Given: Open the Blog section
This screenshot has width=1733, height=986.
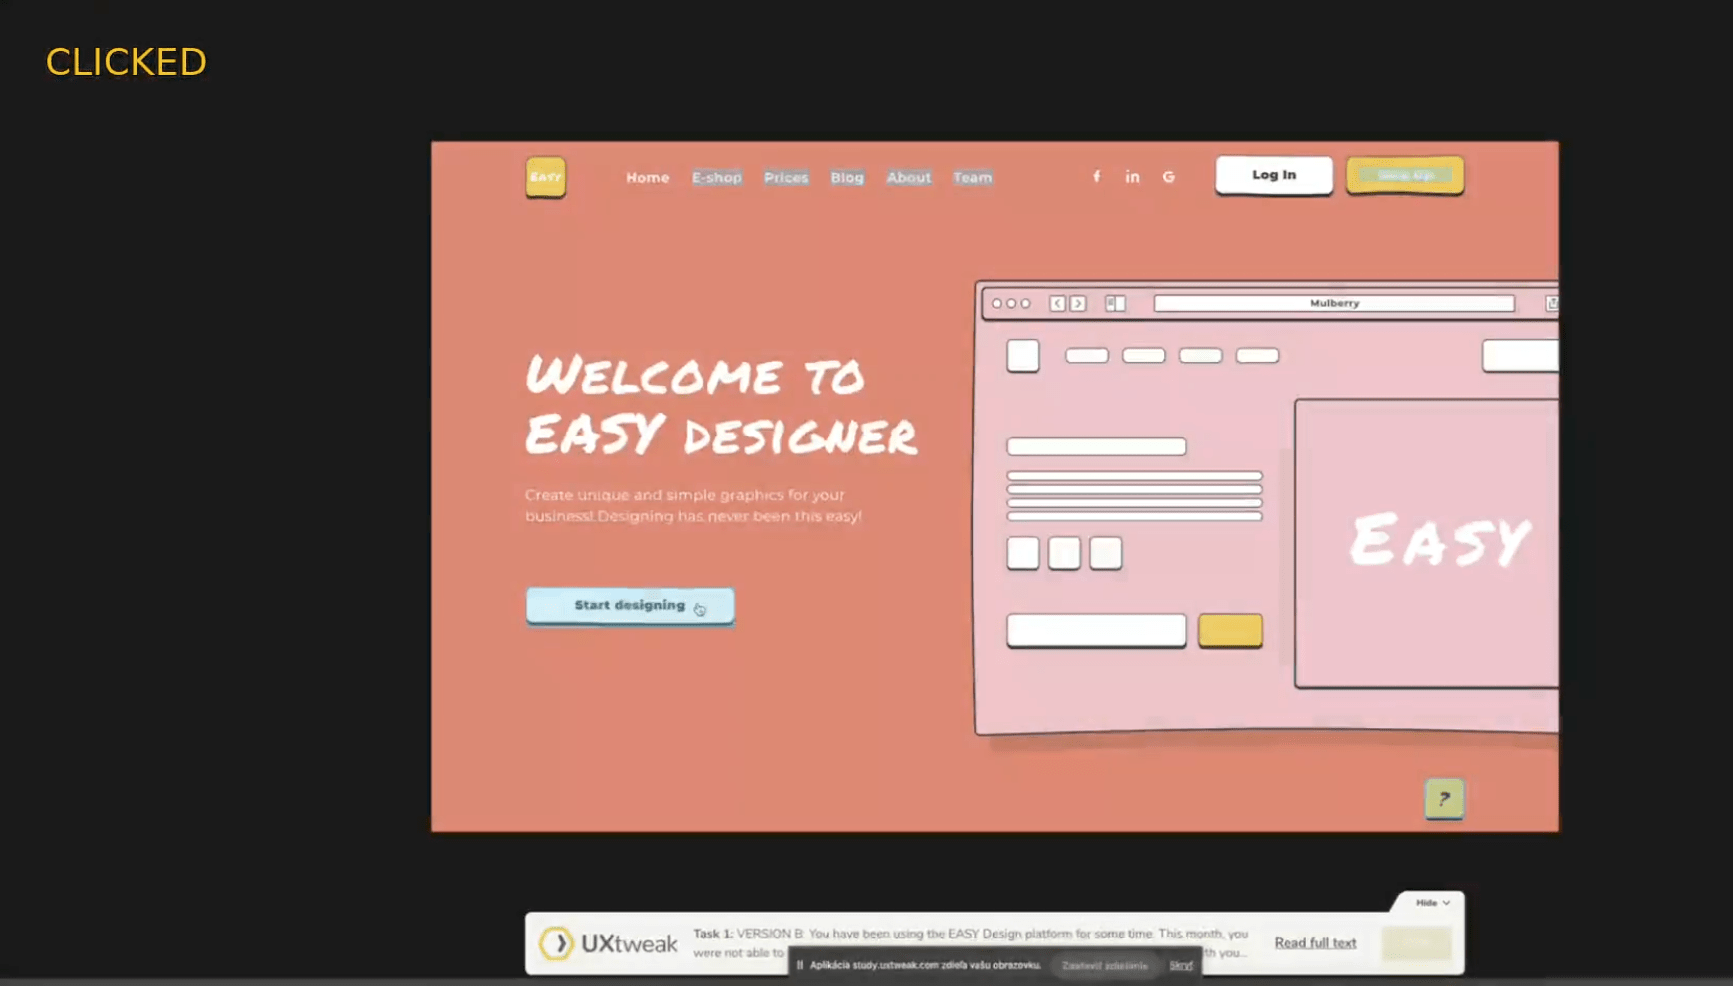Looking at the screenshot, I should [x=846, y=177].
